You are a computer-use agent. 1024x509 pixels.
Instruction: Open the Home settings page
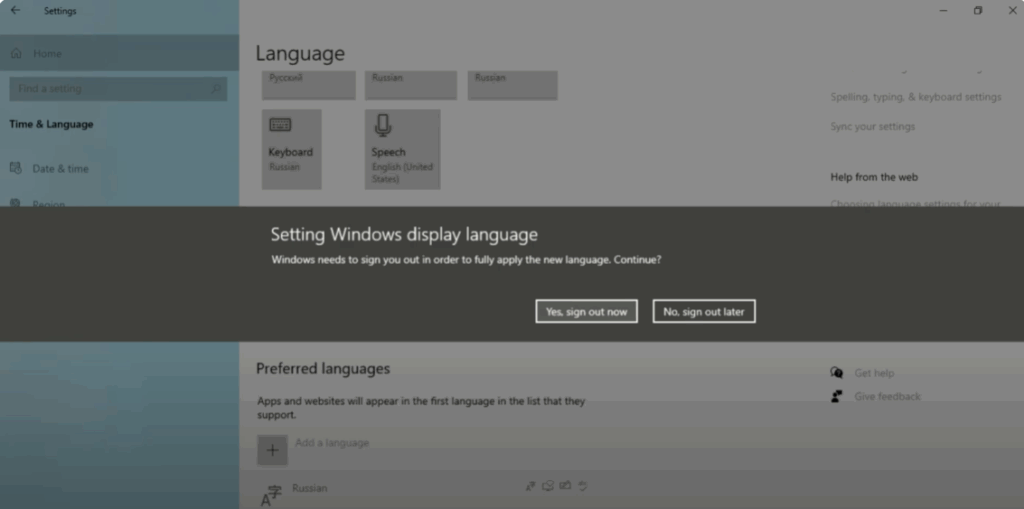(x=120, y=53)
